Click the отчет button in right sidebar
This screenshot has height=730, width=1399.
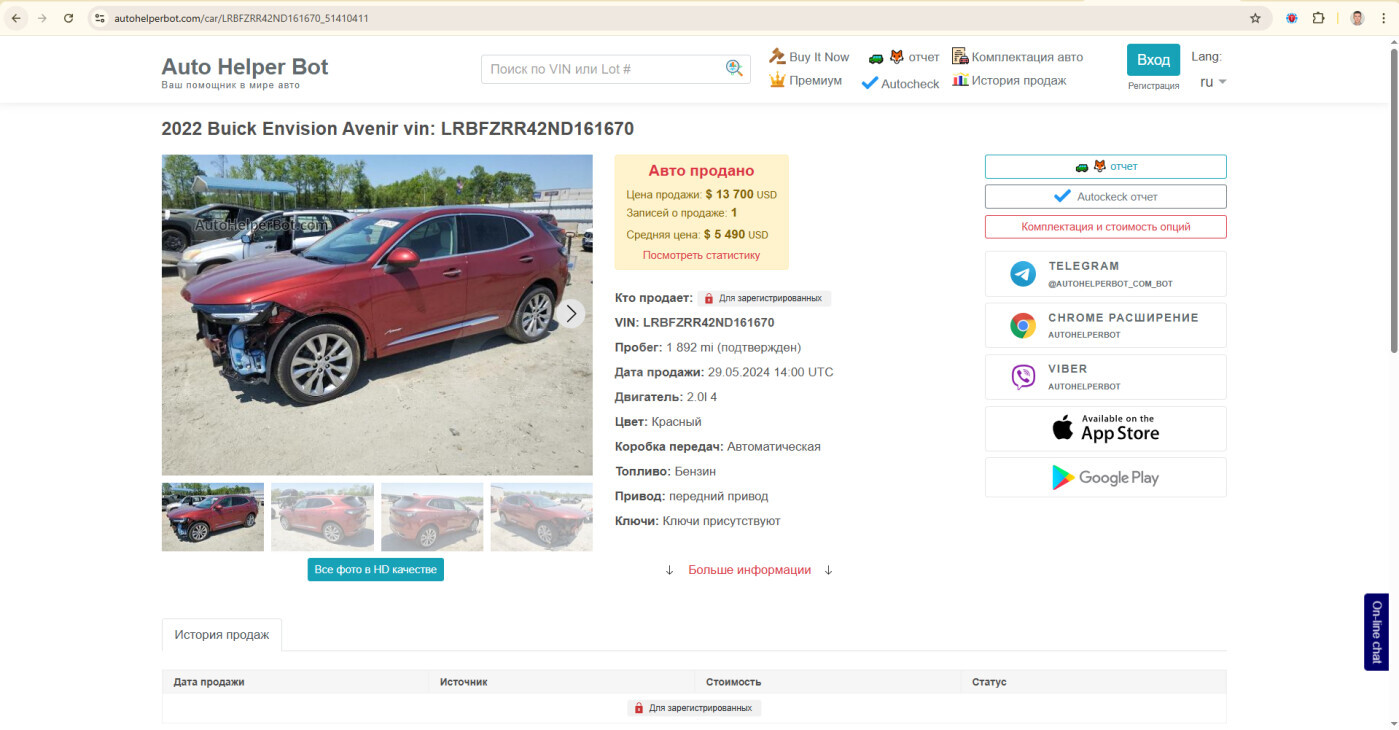[x=1105, y=167]
